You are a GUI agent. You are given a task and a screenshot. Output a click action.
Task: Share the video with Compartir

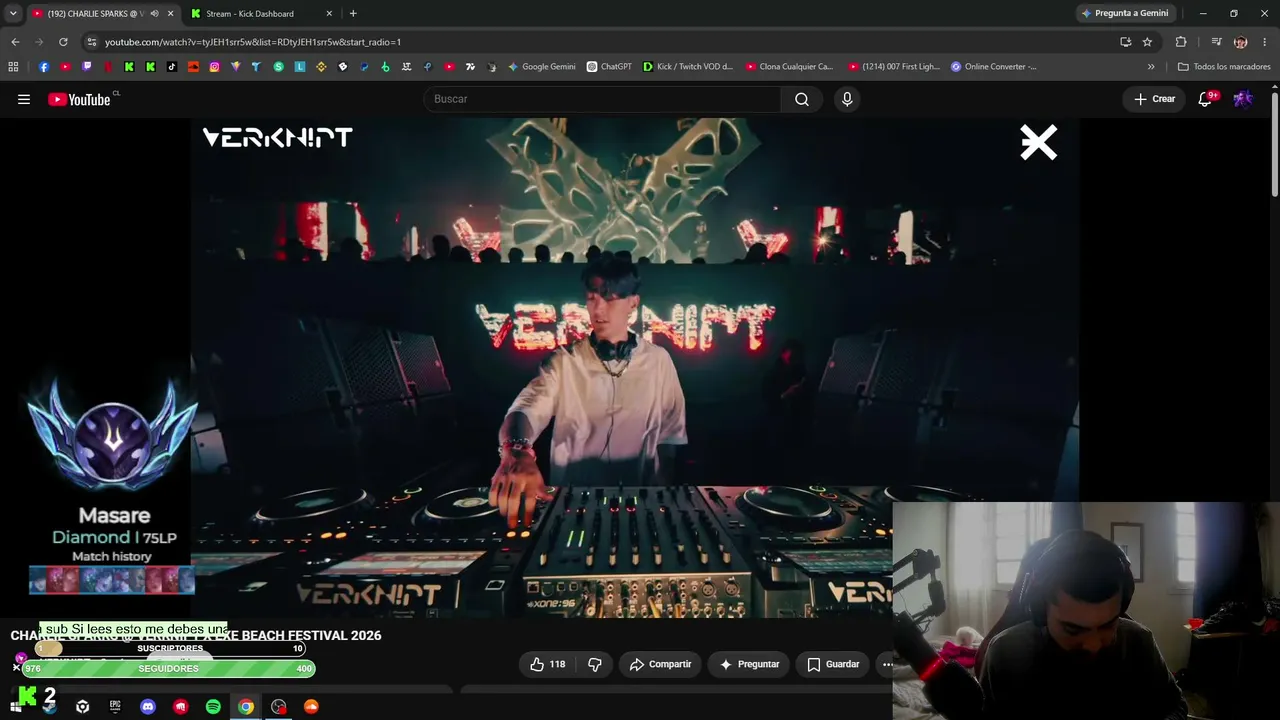[x=661, y=664]
